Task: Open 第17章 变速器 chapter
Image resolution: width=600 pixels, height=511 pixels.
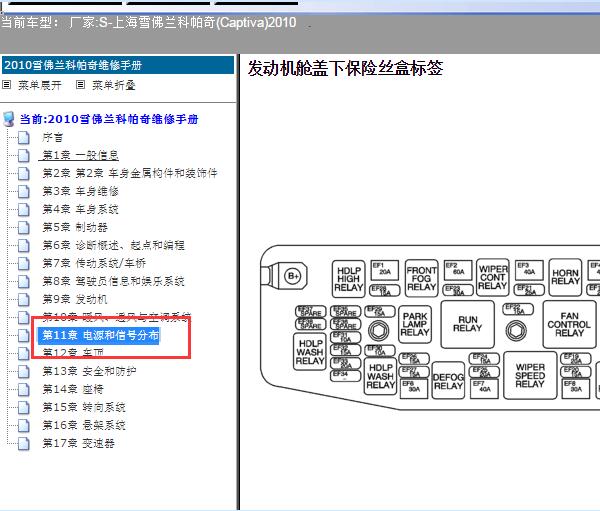Action: coord(78,443)
